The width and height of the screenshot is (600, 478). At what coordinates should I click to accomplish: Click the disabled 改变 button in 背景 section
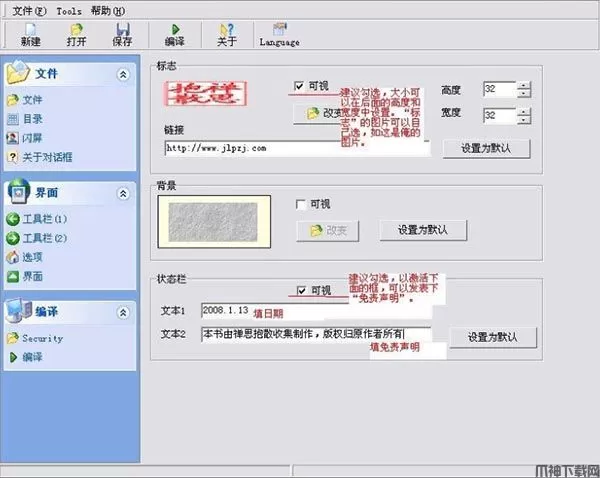click(328, 230)
